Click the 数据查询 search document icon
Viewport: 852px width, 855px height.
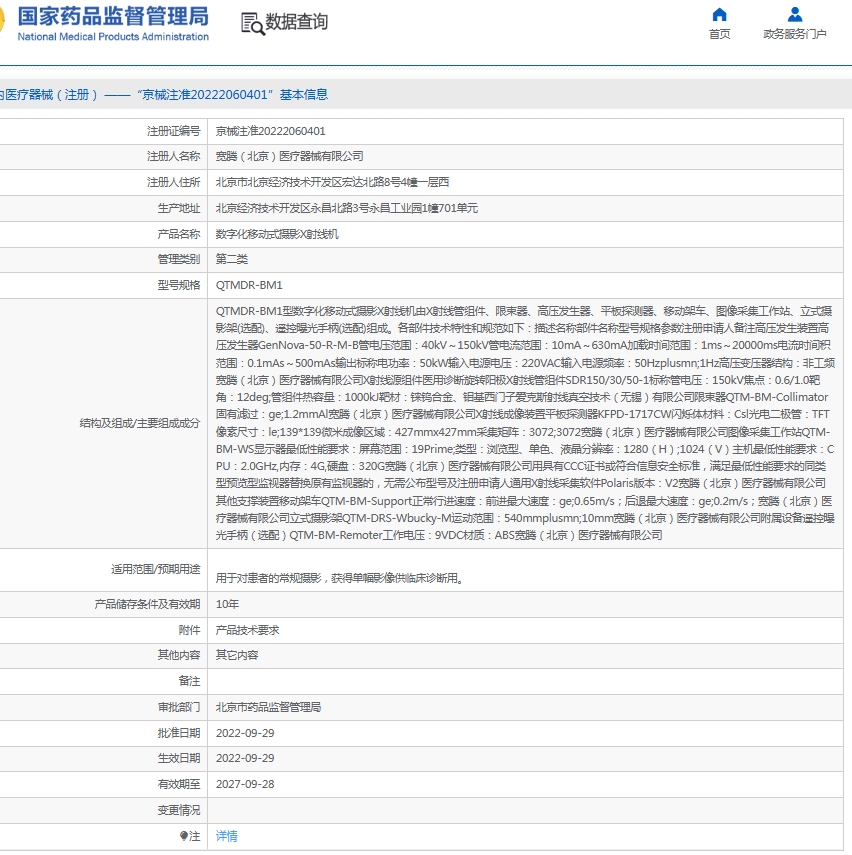point(253,23)
